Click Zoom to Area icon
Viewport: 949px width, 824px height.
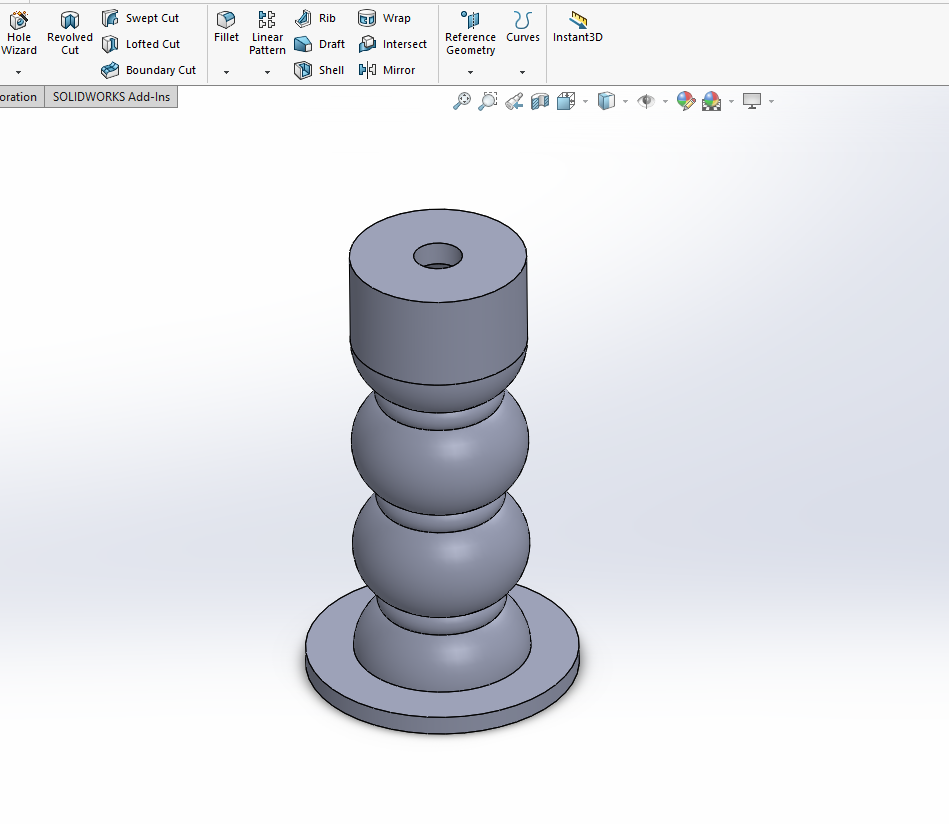[x=487, y=101]
